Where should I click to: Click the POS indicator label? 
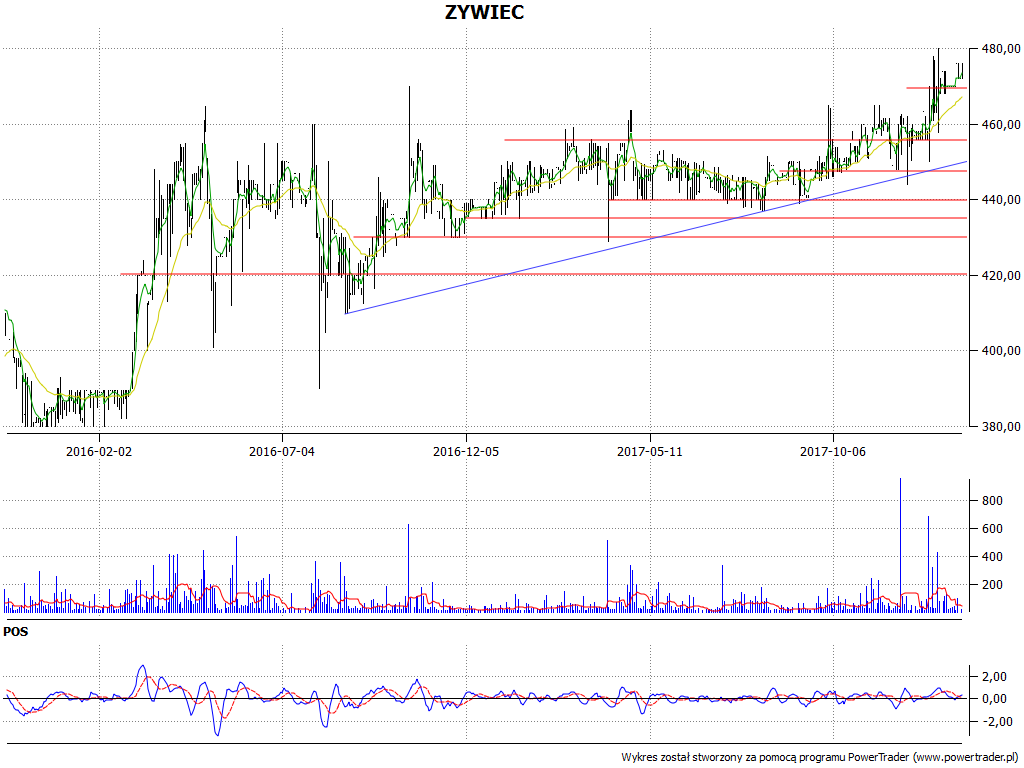click(16, 632)
